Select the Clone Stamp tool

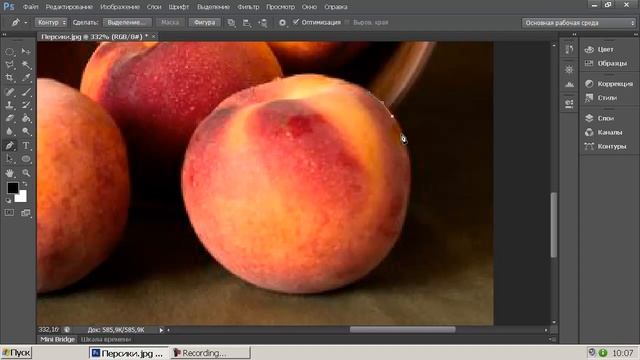[x=10, y=105]
